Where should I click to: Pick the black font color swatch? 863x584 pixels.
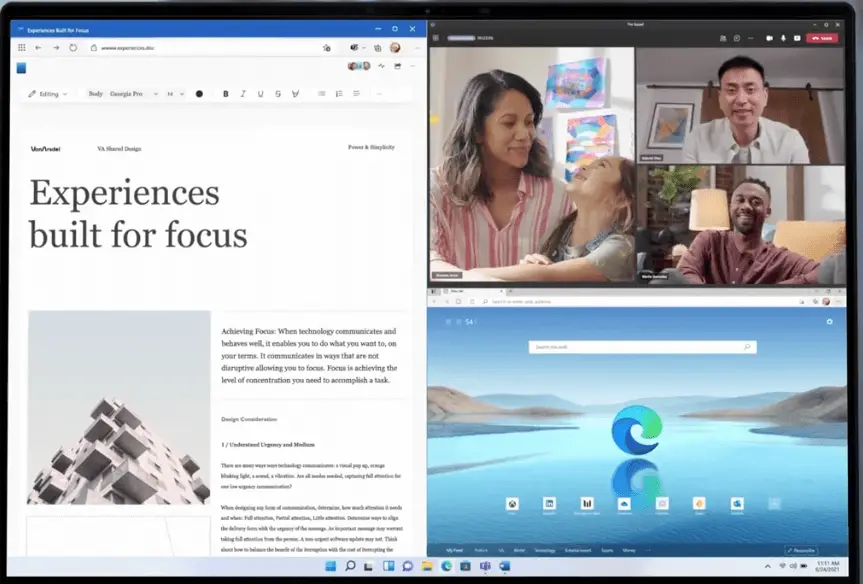[199, 94]
